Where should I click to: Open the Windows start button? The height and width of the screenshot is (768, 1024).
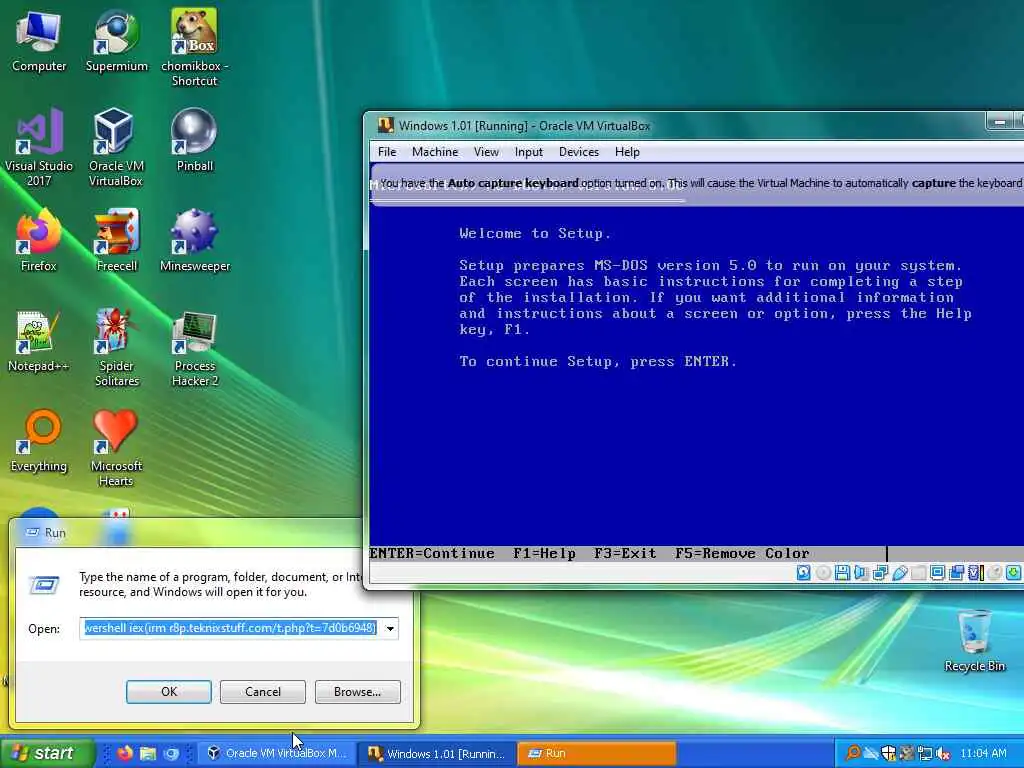pos(46,753)
